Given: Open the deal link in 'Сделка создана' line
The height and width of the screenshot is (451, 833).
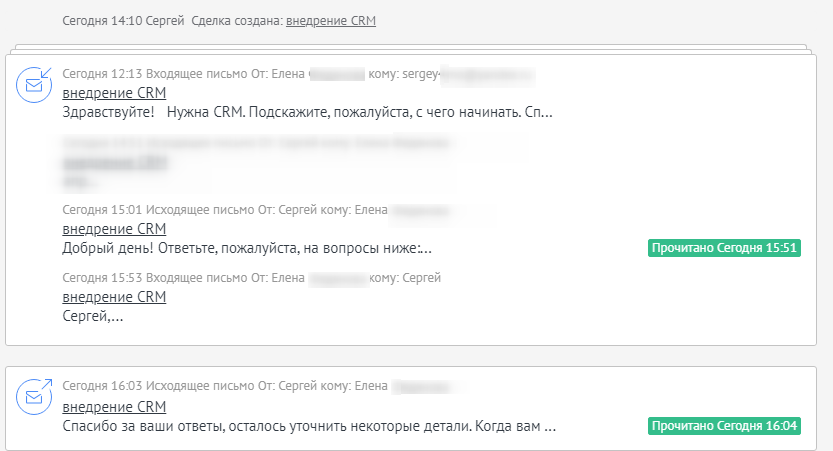Looking at the screenshot, I should (330, 21).
